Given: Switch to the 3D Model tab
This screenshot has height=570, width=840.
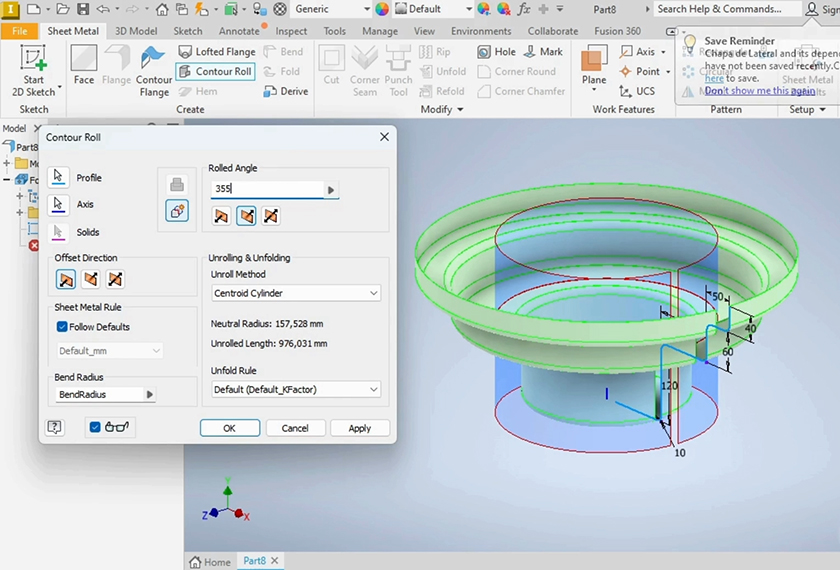Looking at the screenshot, I should (x=136, y=31).
